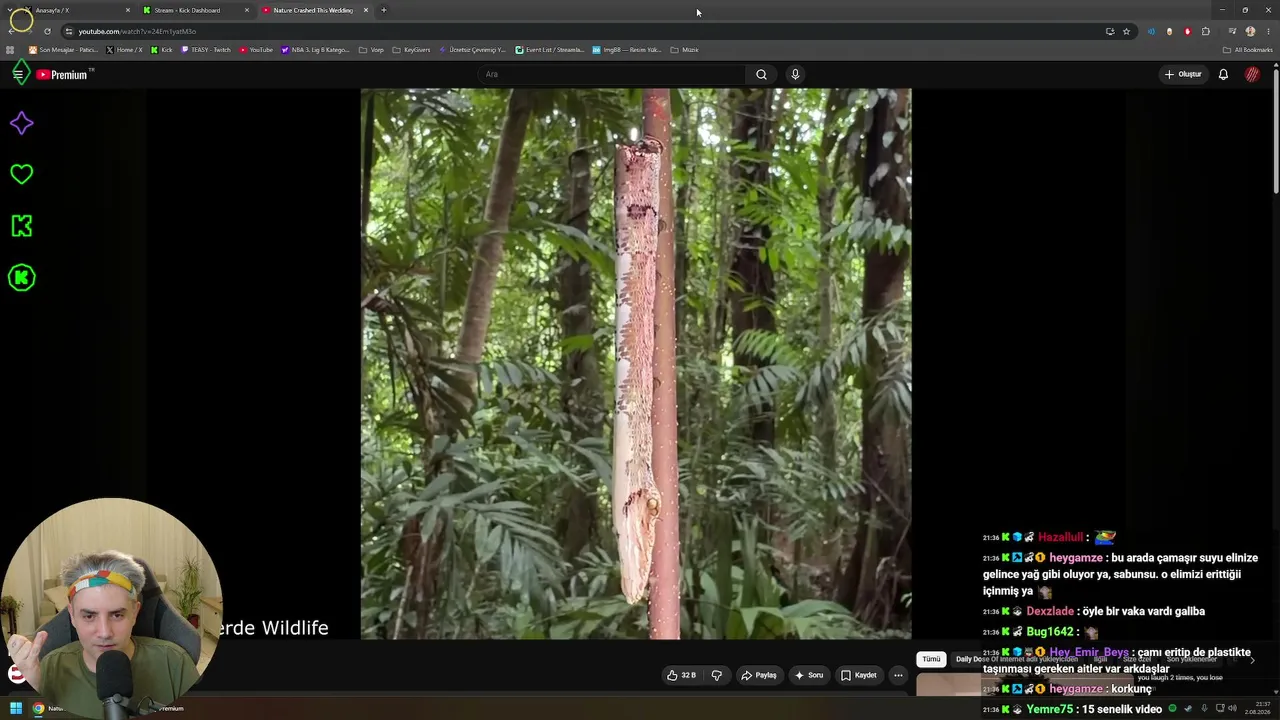Open a new browser tab
The image size is (1280, 720).
383,10
